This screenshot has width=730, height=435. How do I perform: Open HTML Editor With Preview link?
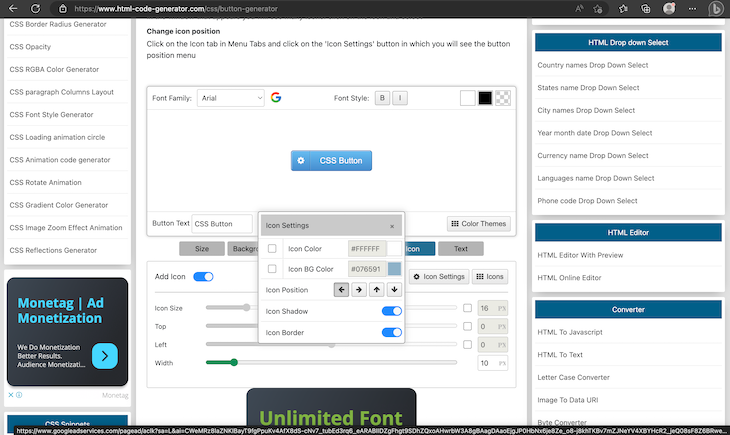(580, 255)
